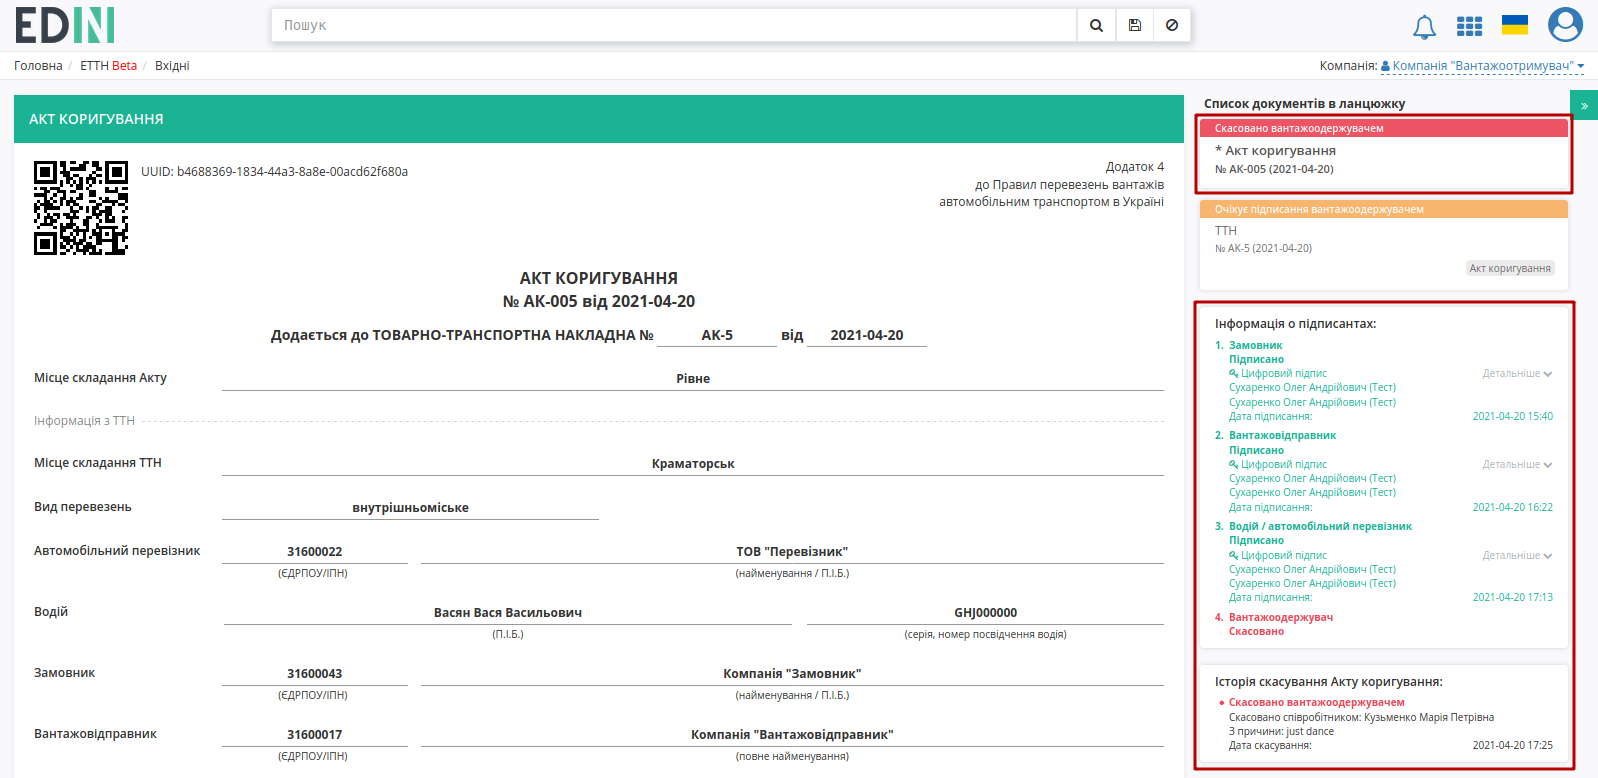Image resolution: width=1598 pixels, height=778 pixels.
Task: Open the notifications bell
Action: tap(1424, 27)
